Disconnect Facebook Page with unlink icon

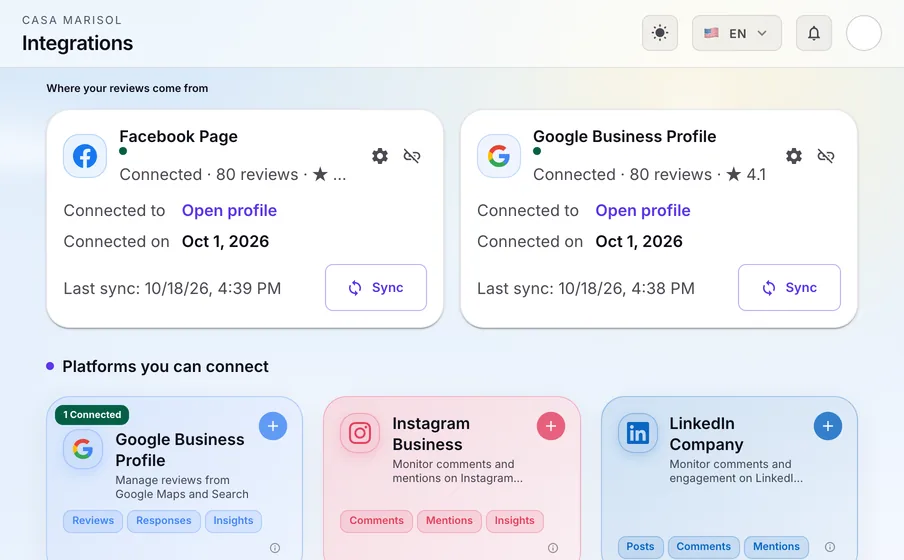(412, 156)
